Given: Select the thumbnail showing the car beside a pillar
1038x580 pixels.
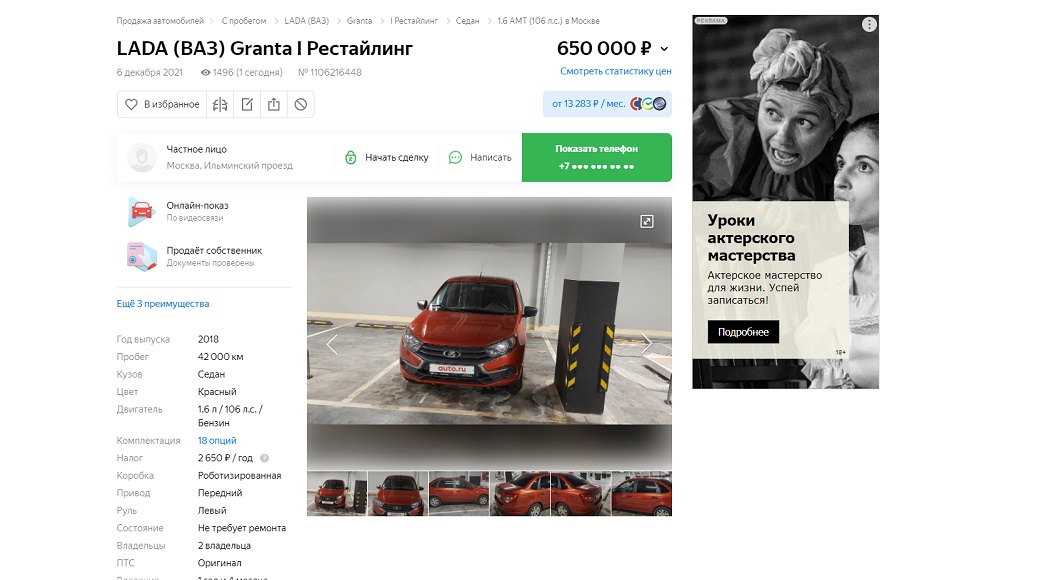Looking at the screenshot, I should click(x=337, y=493).
